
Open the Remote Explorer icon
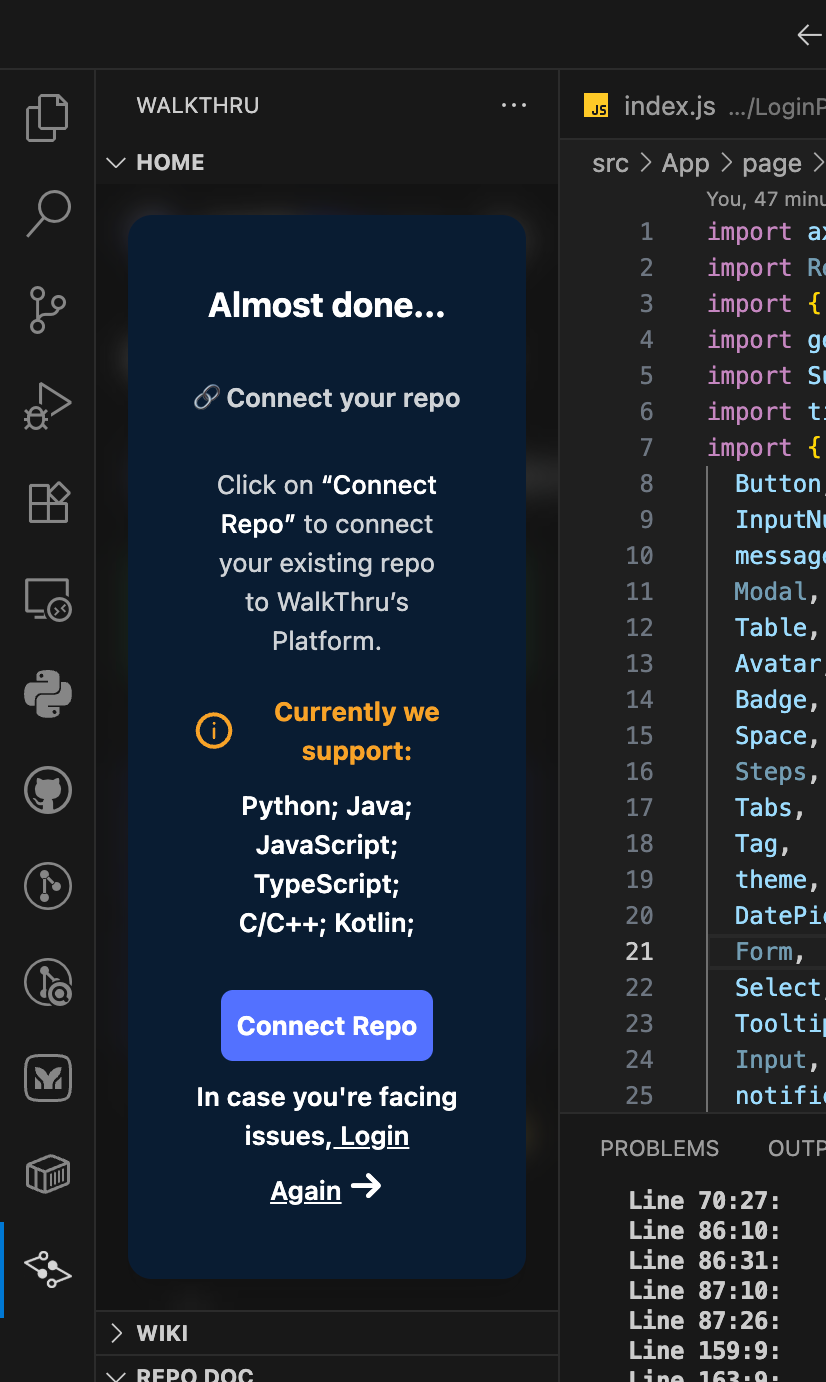click(47, 599)
